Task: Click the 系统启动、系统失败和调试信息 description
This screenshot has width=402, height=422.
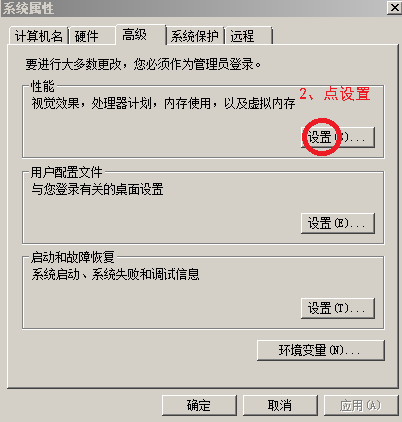Action: (x=115, y=274)
